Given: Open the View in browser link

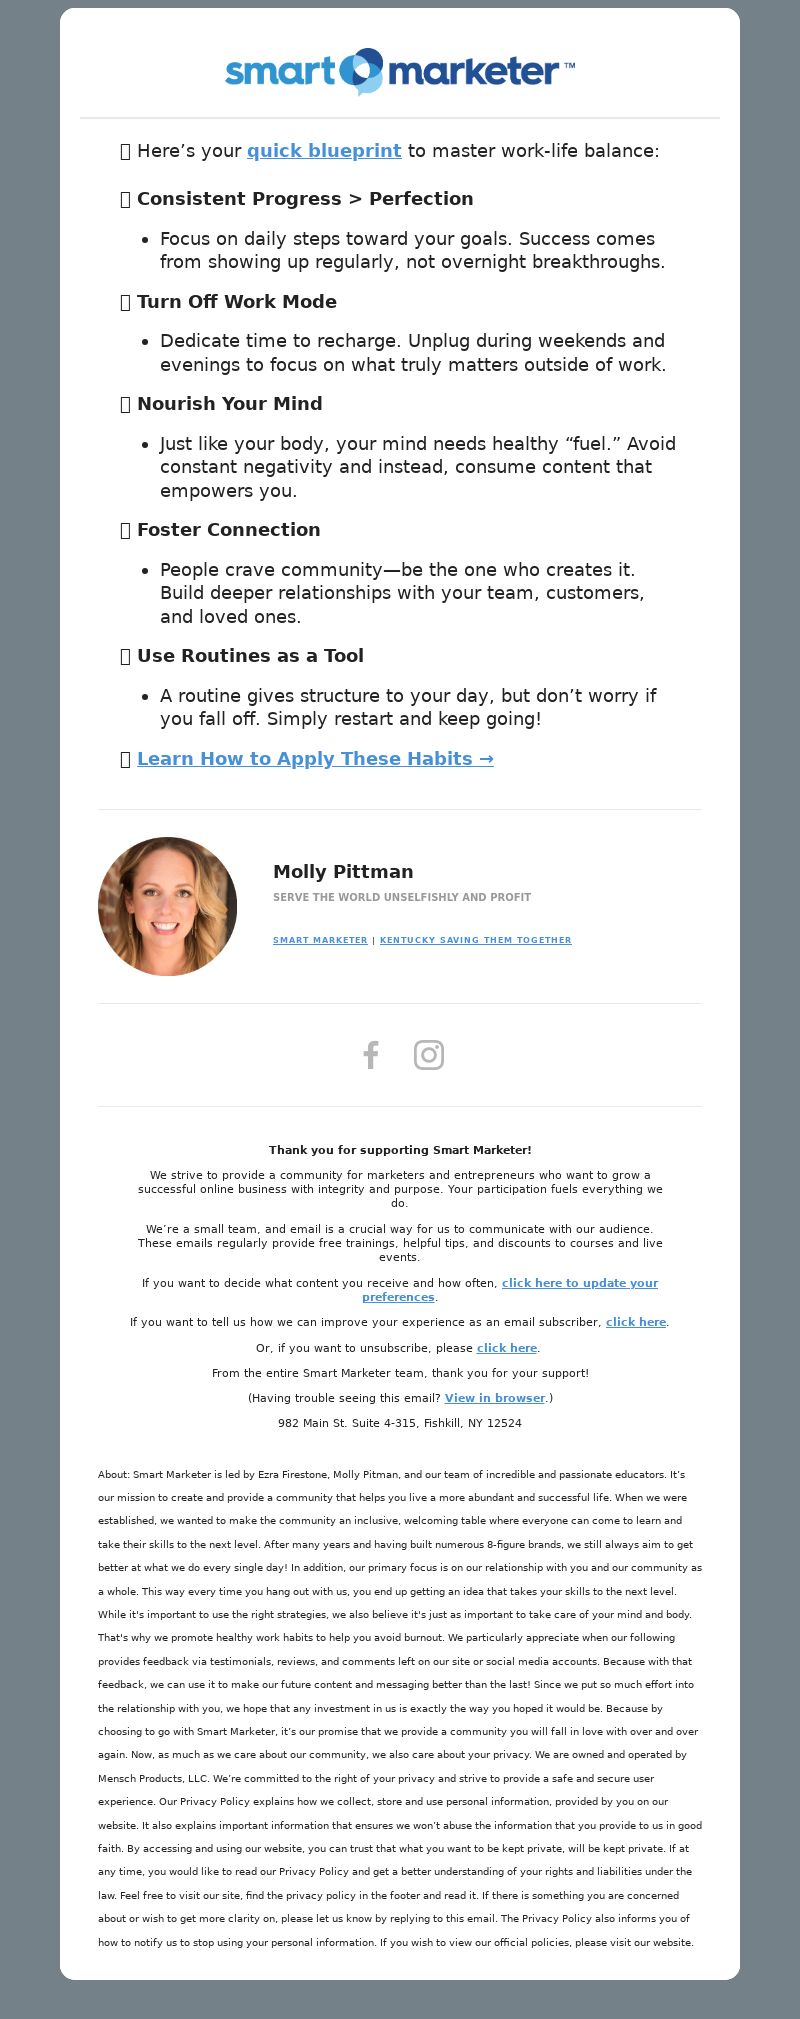Looking at the screenshot, I should [495, 1398].
